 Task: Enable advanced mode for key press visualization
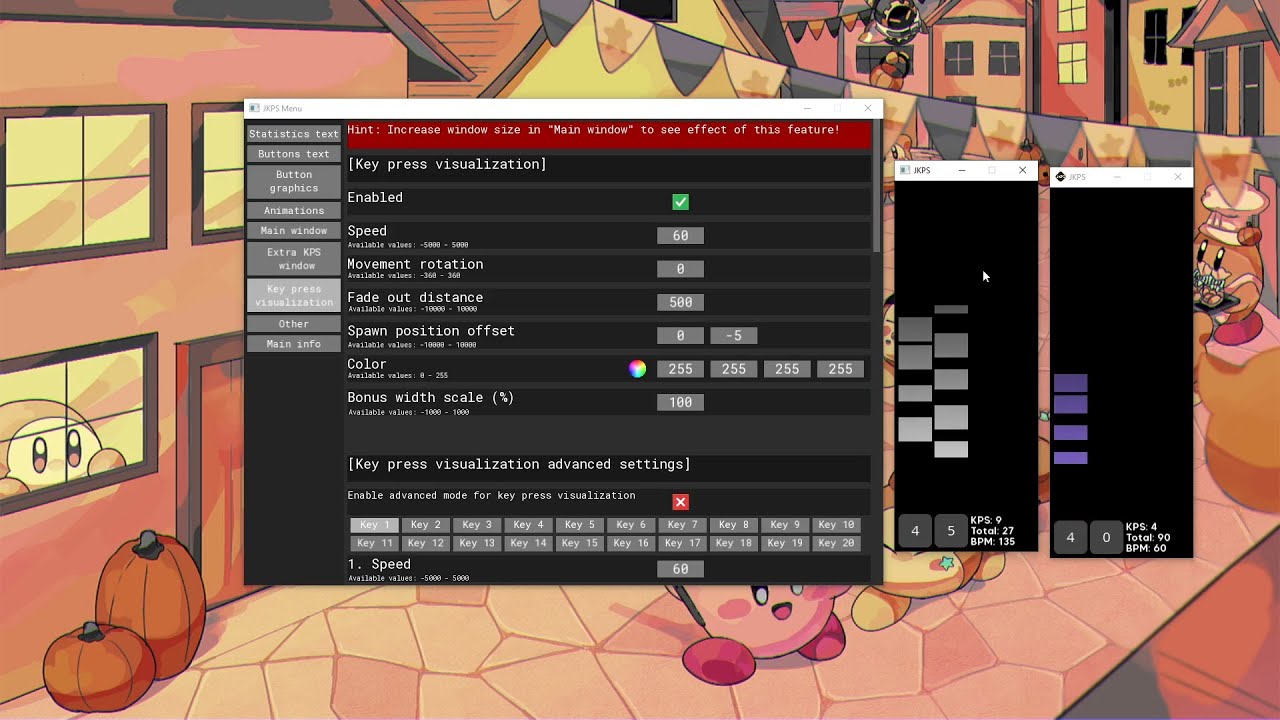point(680,502)
